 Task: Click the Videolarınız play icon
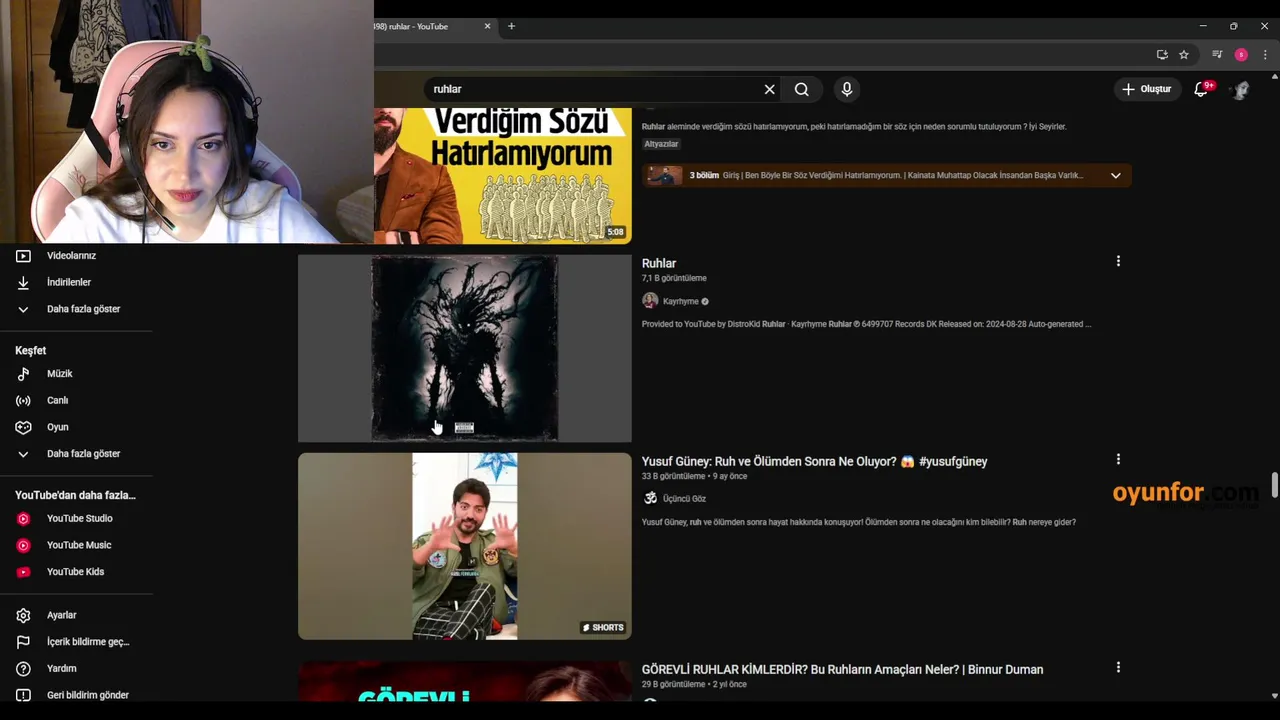pyautogui.click(x=23, y=256)
